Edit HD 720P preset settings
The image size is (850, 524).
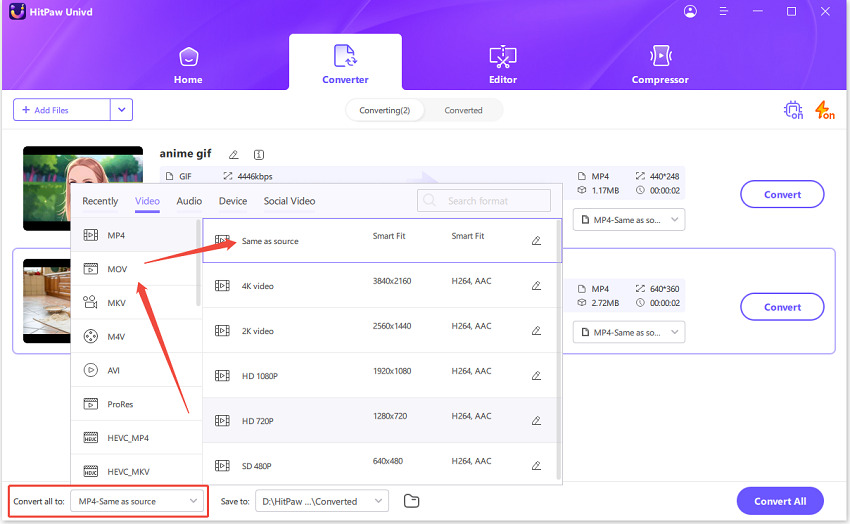click(536, 421)
